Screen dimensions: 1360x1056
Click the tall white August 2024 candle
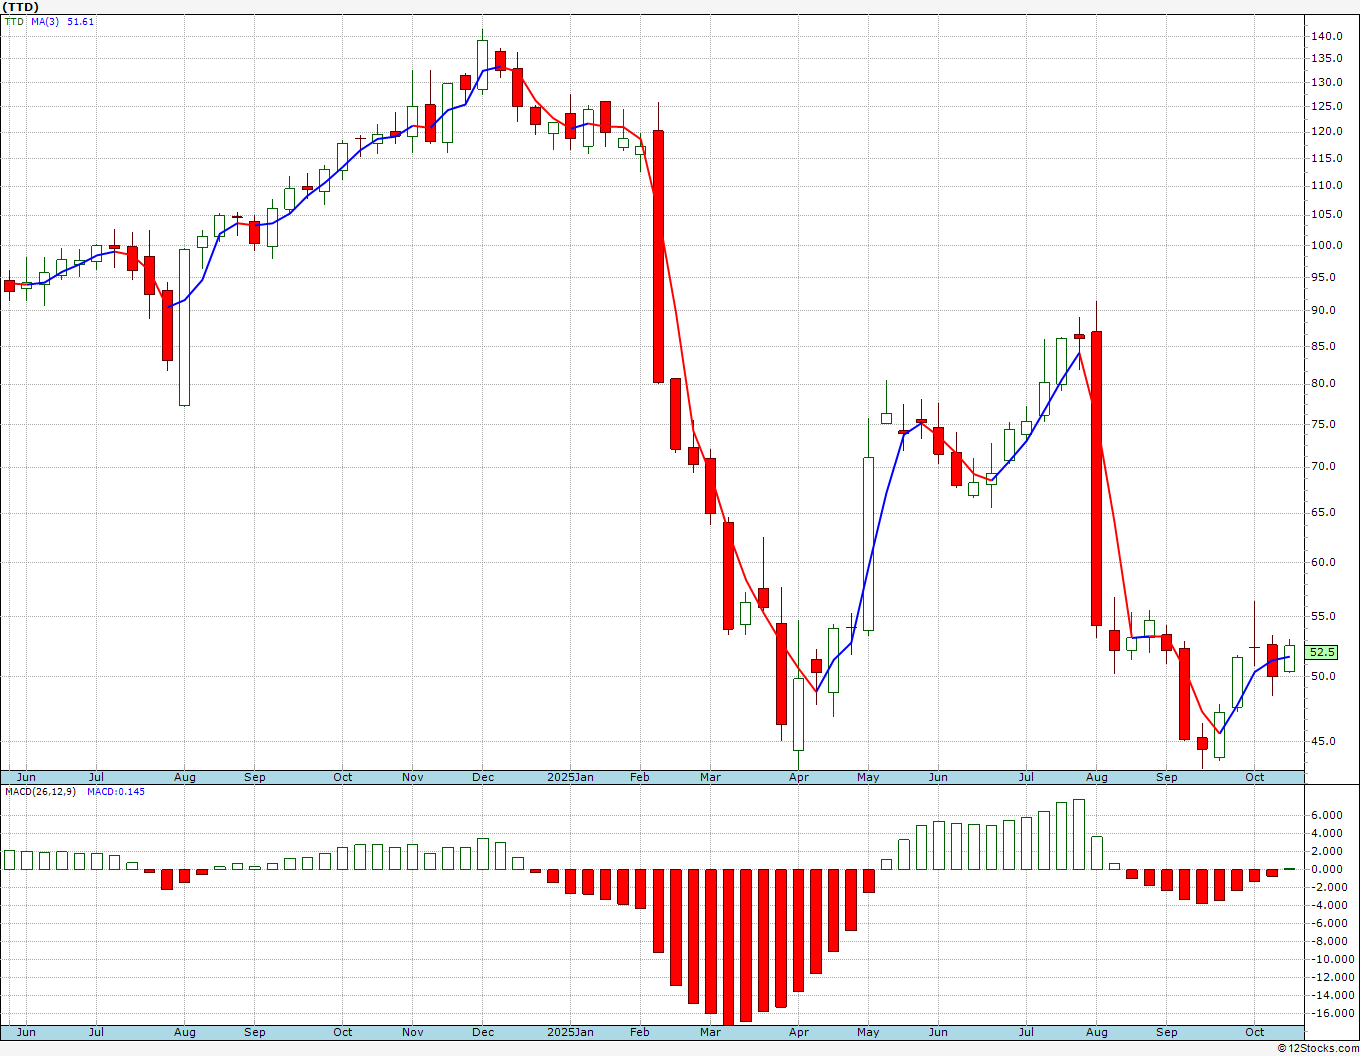click(184, 327)
